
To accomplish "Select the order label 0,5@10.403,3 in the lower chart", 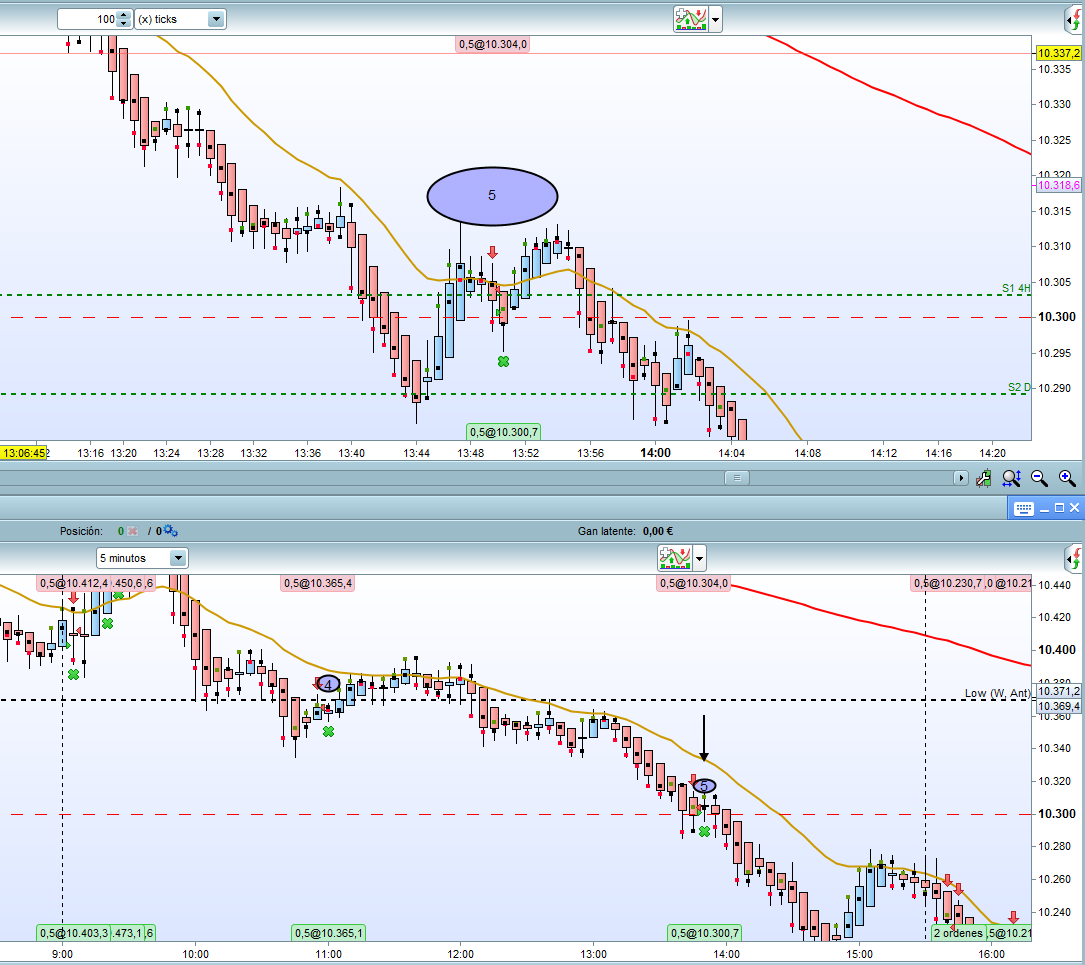I will point(74,933).
